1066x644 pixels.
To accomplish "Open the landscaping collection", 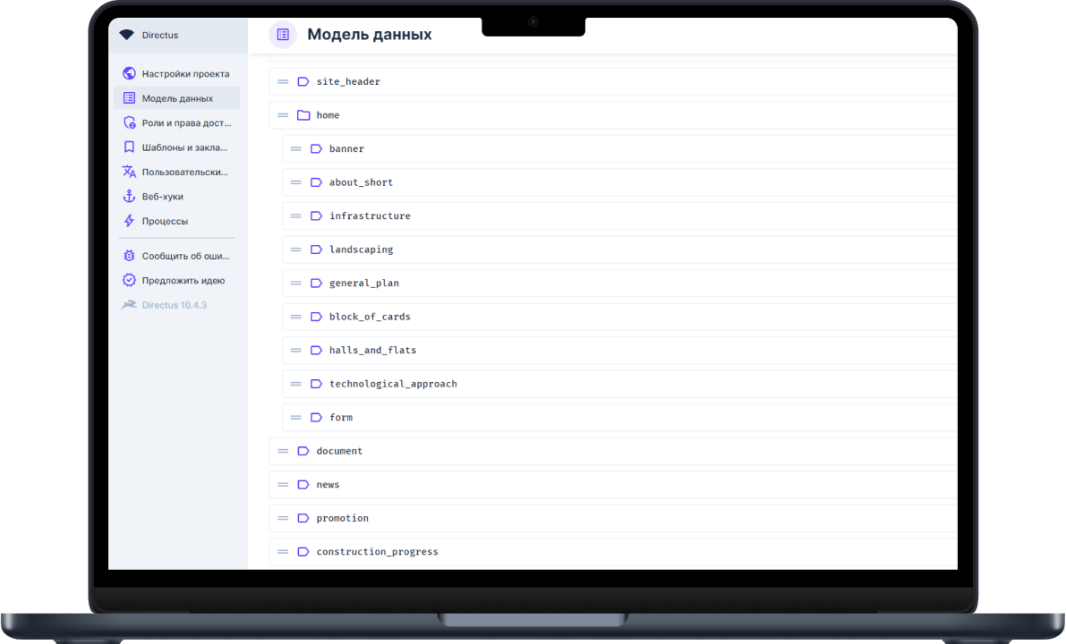I will coord(619,250).
